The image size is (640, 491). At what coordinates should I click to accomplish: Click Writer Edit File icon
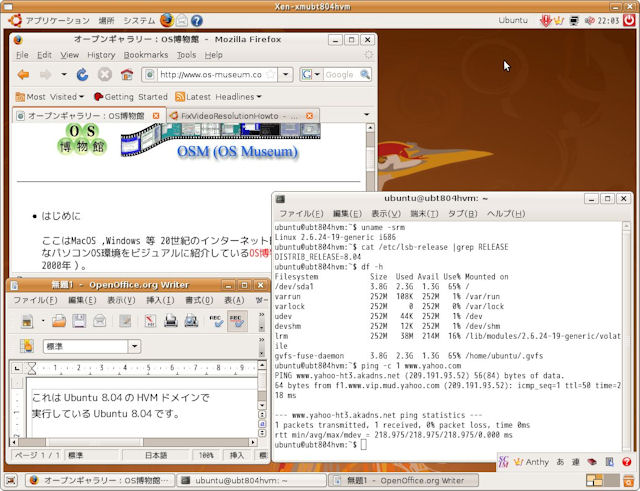tap(125, 321)
